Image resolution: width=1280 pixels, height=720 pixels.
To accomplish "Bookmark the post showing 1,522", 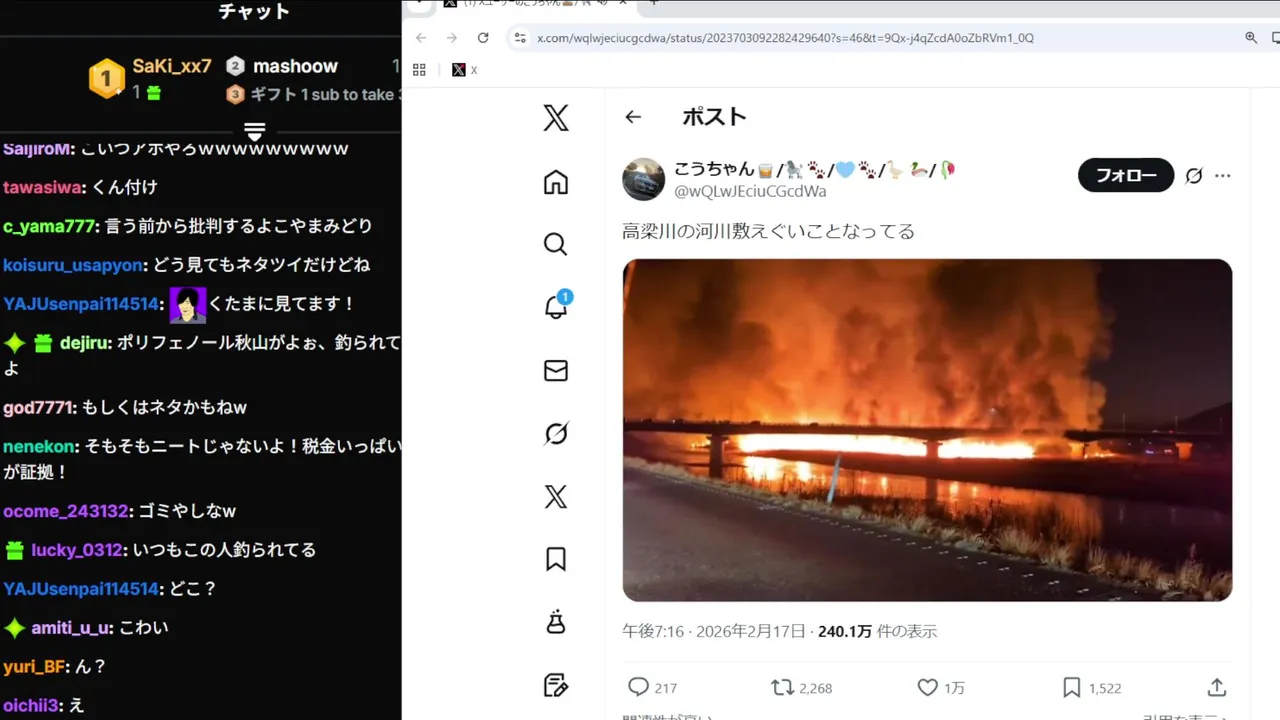I will [1092, 687].
